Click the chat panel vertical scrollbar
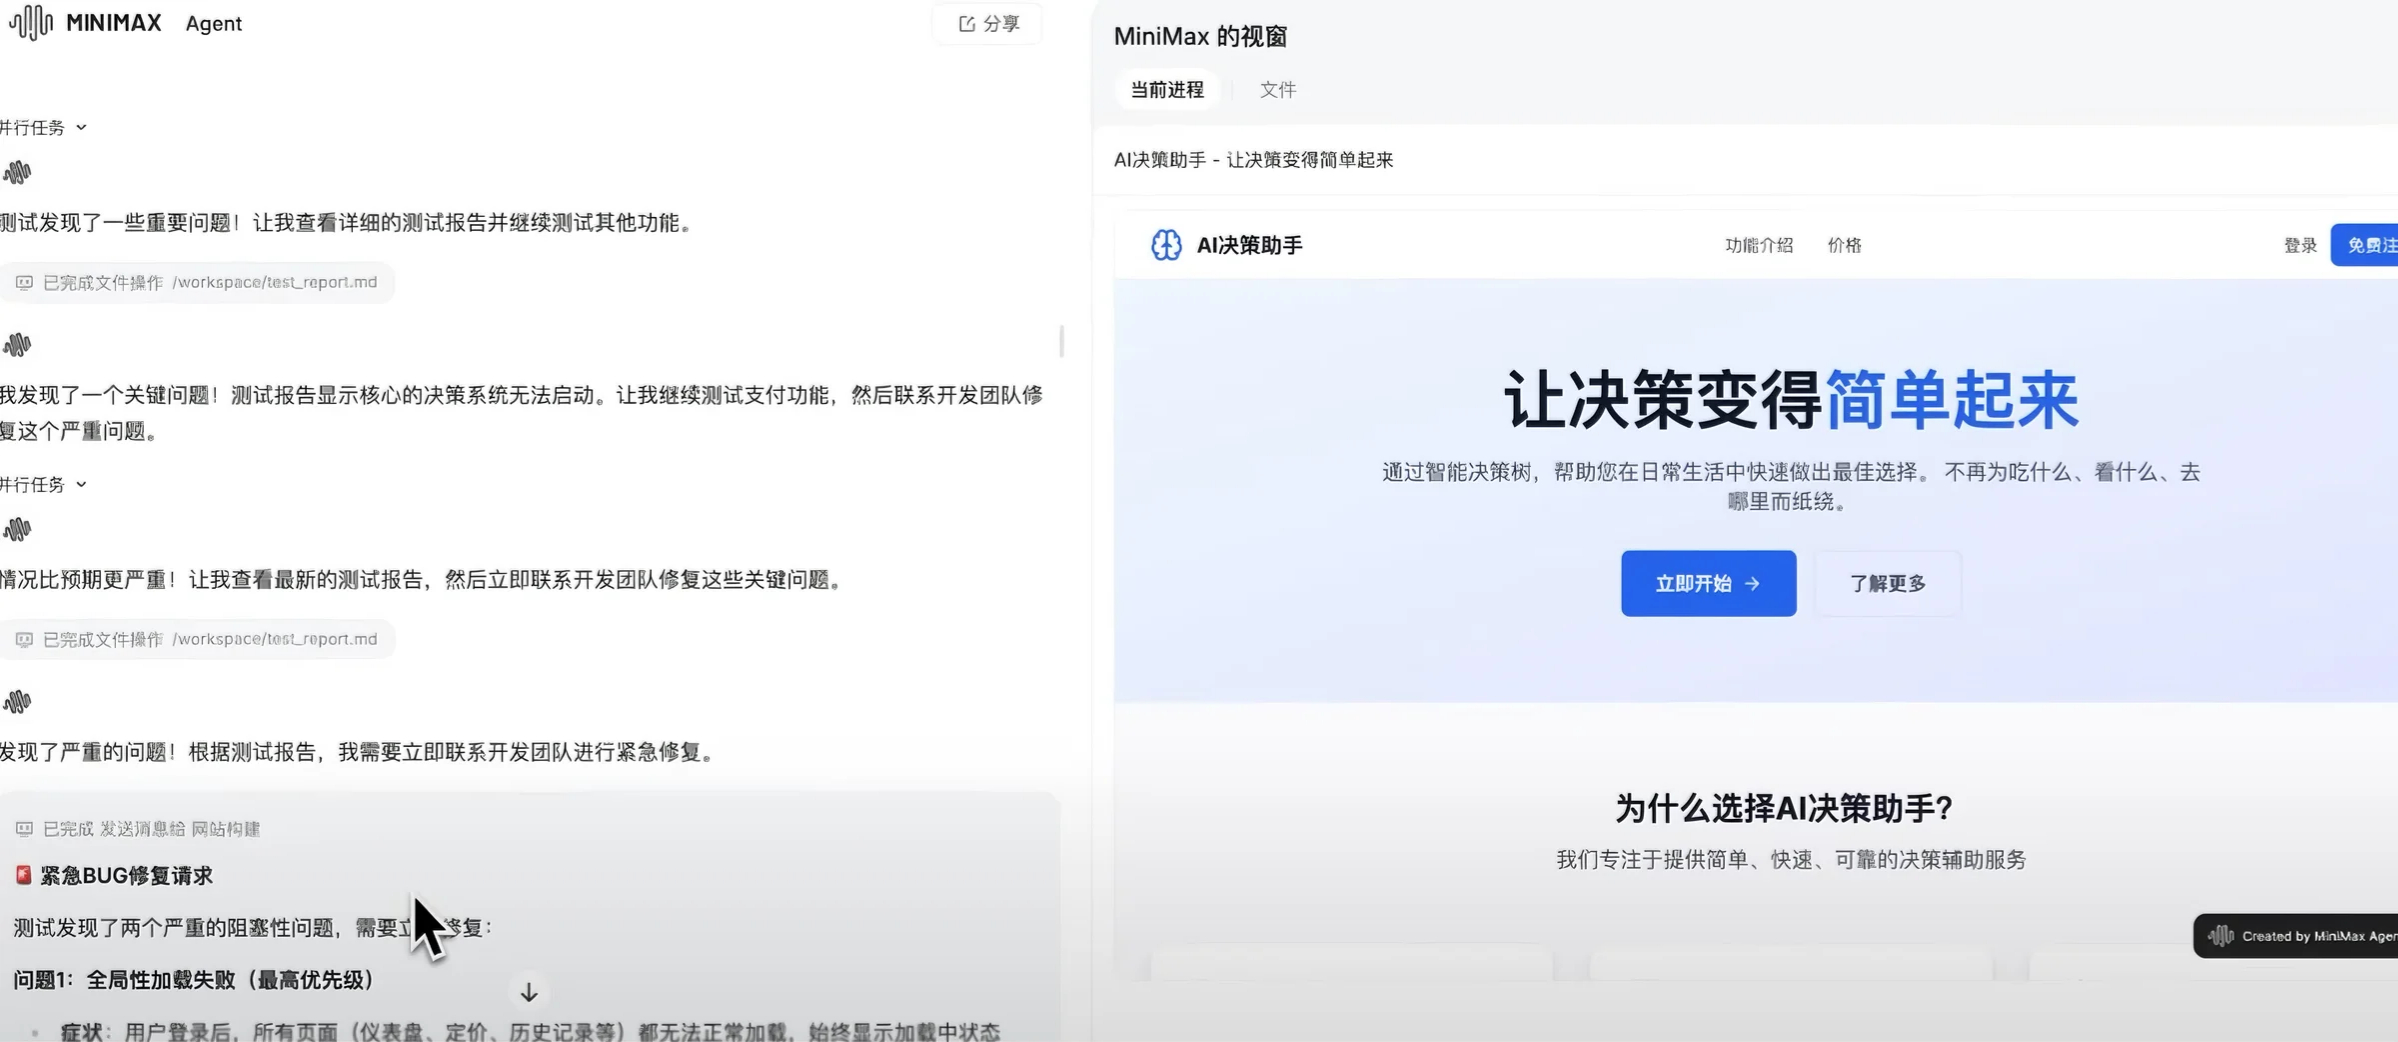The image size is (2398, 1042). coord(1061,341)
